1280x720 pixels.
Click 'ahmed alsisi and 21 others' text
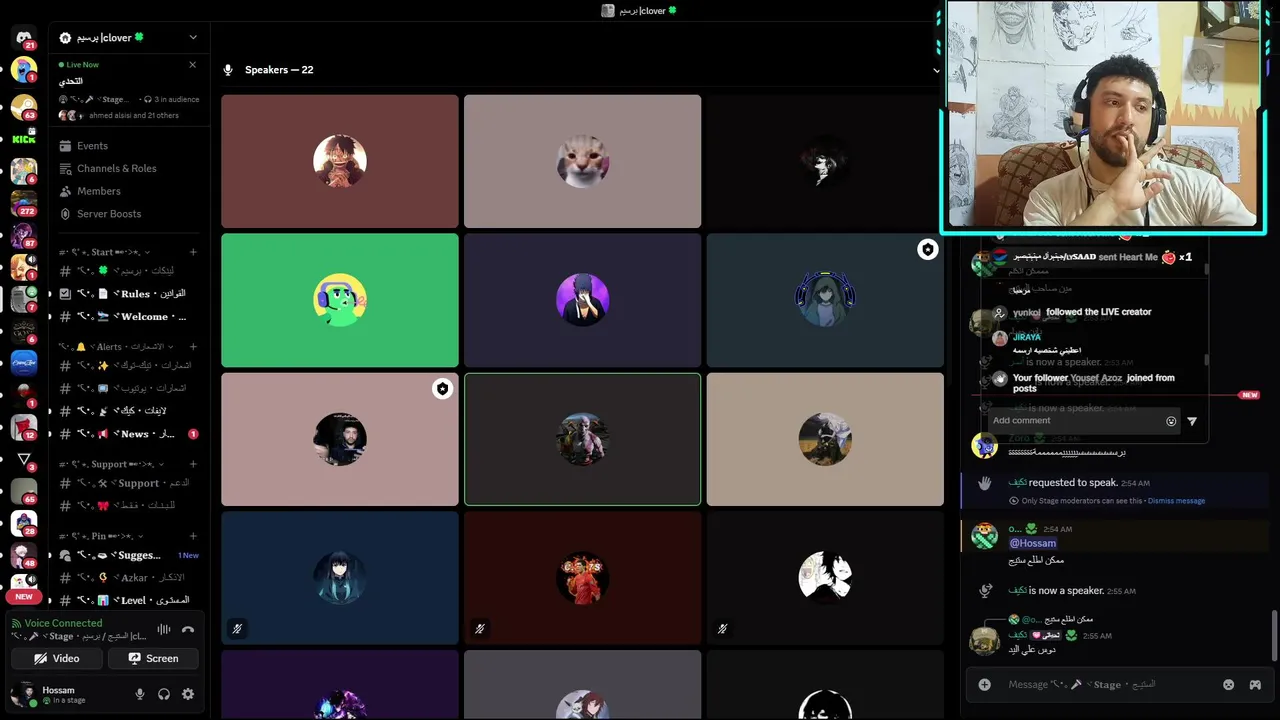coord(134,115)
